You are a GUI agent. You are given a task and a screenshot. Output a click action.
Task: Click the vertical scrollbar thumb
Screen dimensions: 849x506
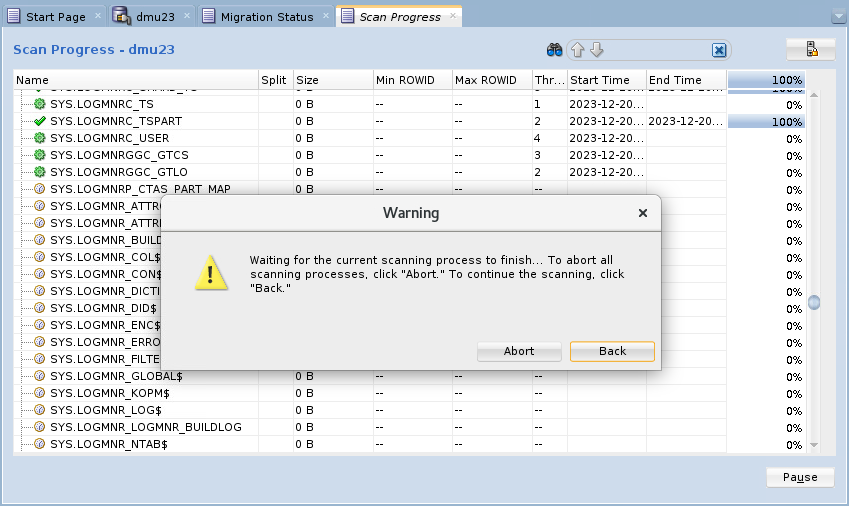click(814, 302)
